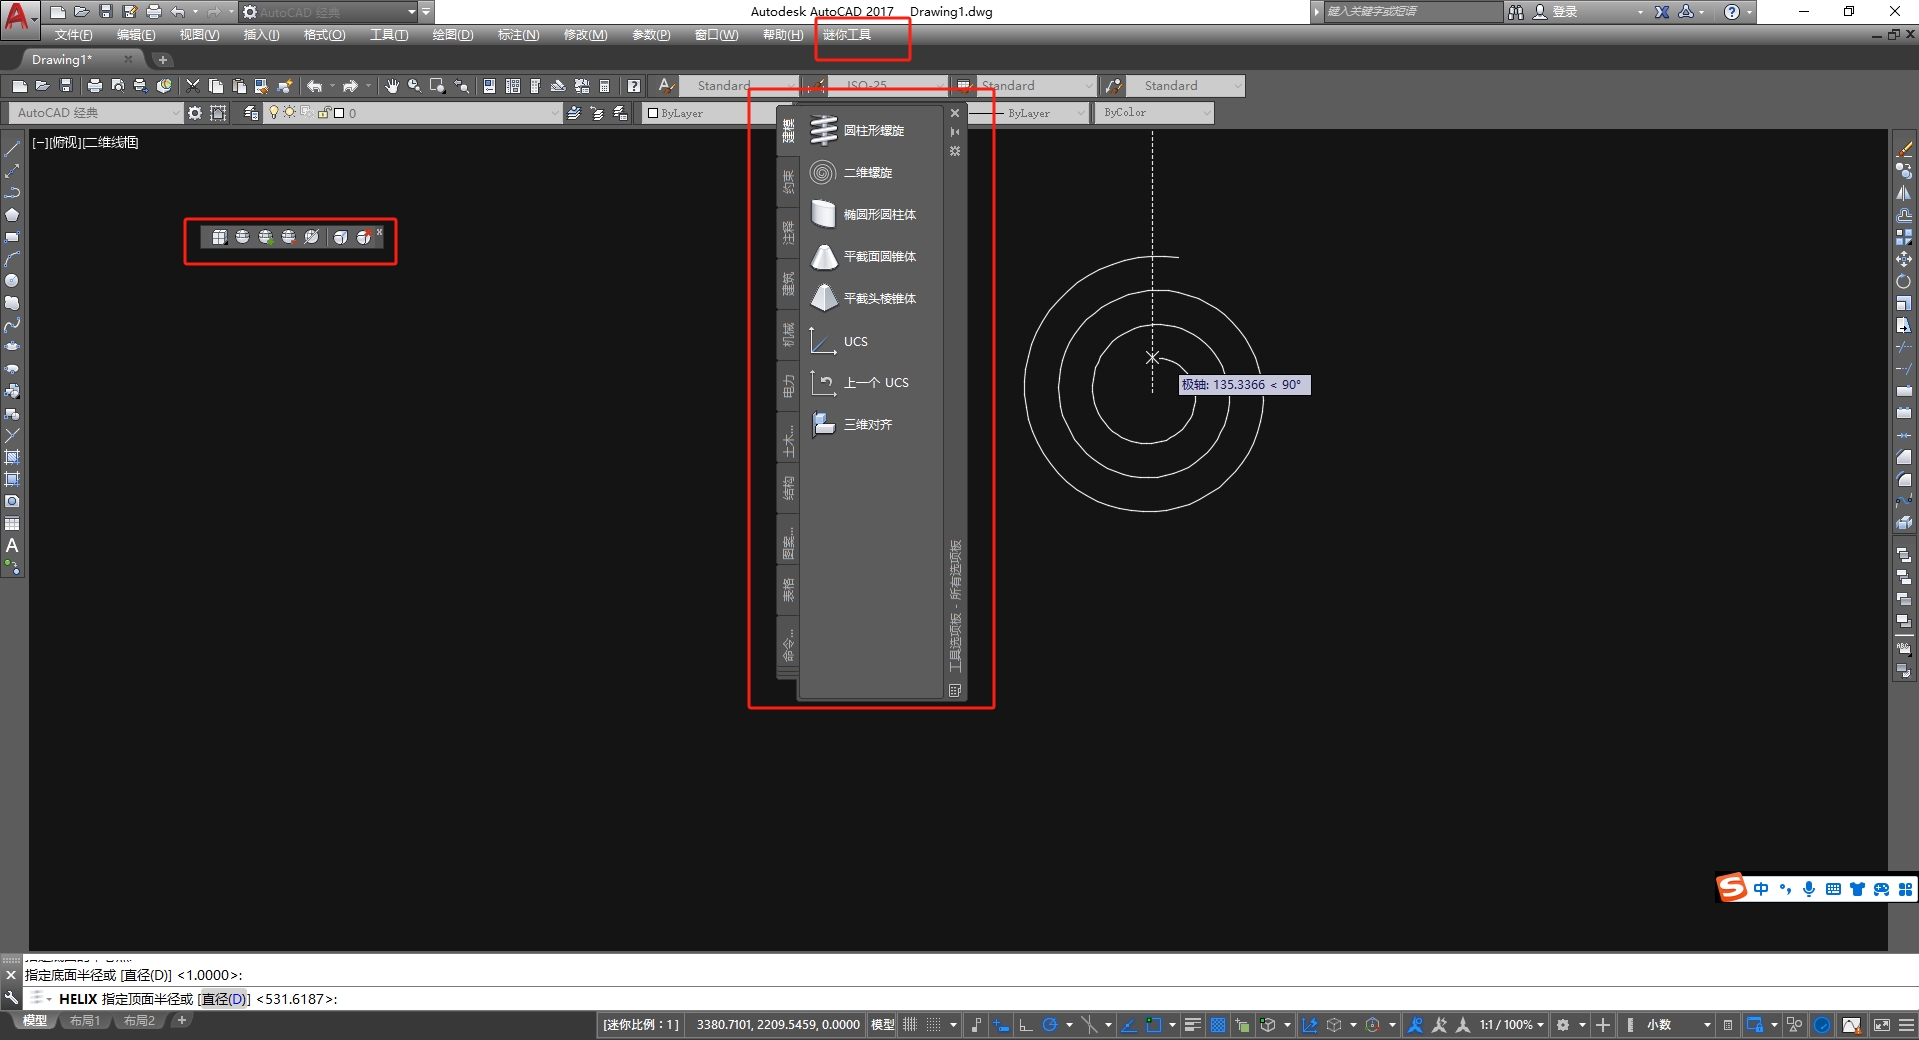Open the ISO-25 dimension style dropdown
The width and height of the screenshot is (1919, 1040).
click(x=888, y=86)
